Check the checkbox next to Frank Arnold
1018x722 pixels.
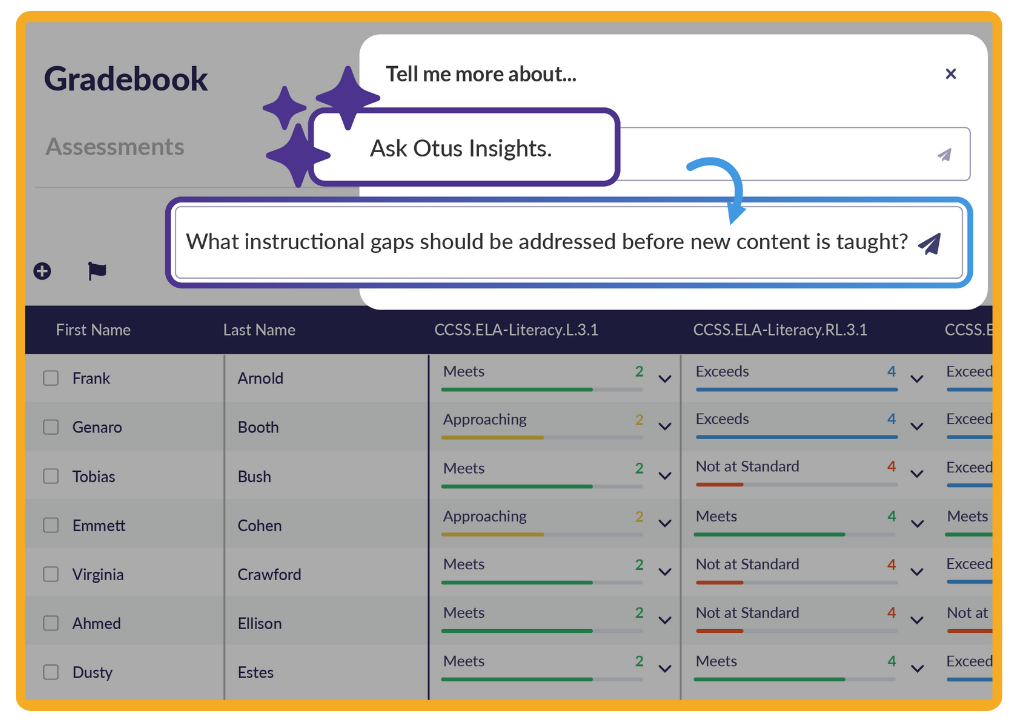pyautogui.click(x=50, y=378)
